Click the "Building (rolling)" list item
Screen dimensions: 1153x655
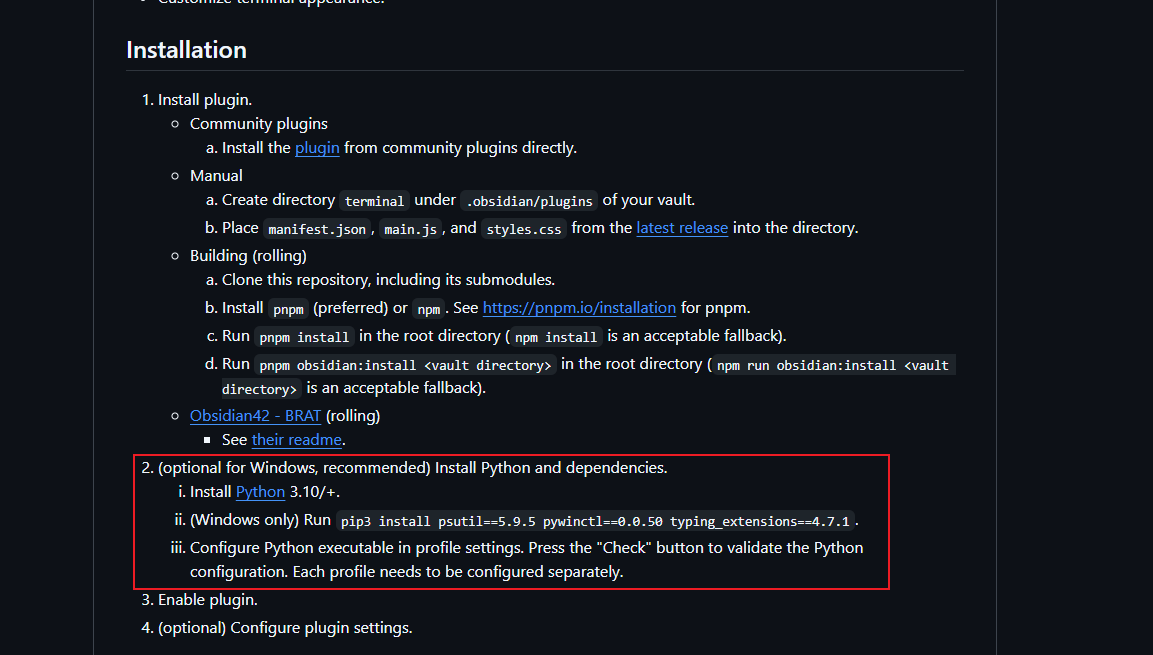pos(248,256)
